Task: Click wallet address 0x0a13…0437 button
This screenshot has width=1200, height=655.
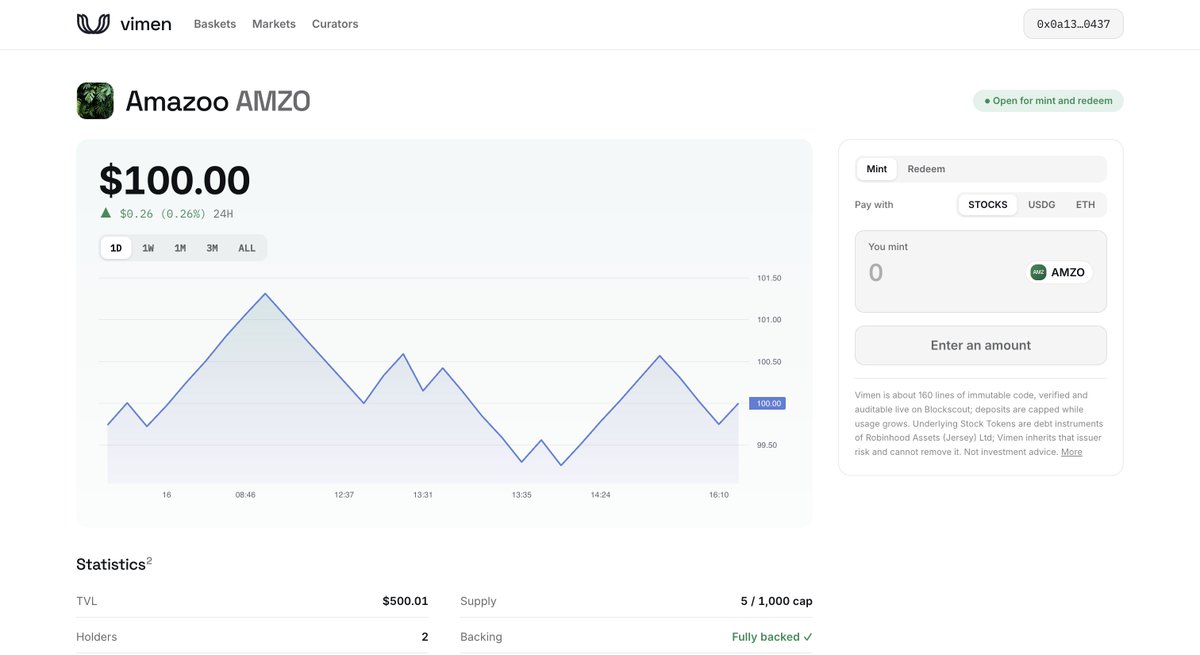Action: coord(1073,24)
